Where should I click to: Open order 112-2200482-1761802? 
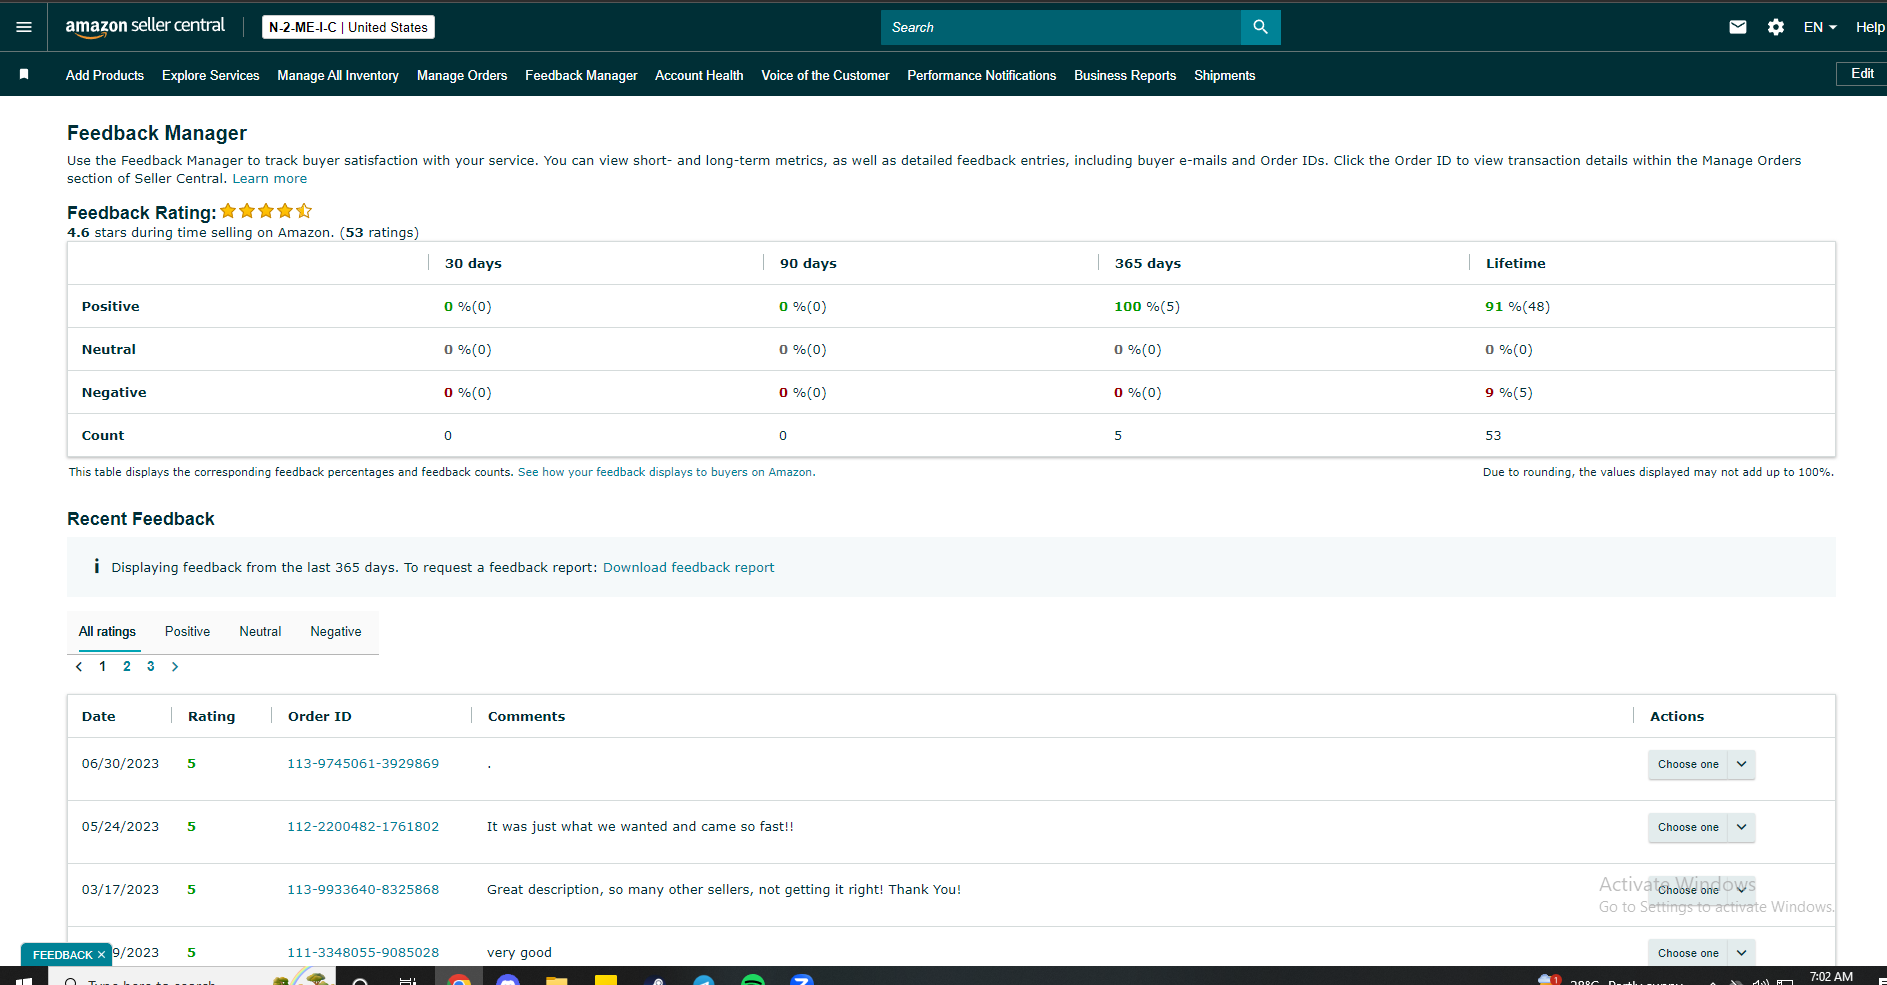363,826
